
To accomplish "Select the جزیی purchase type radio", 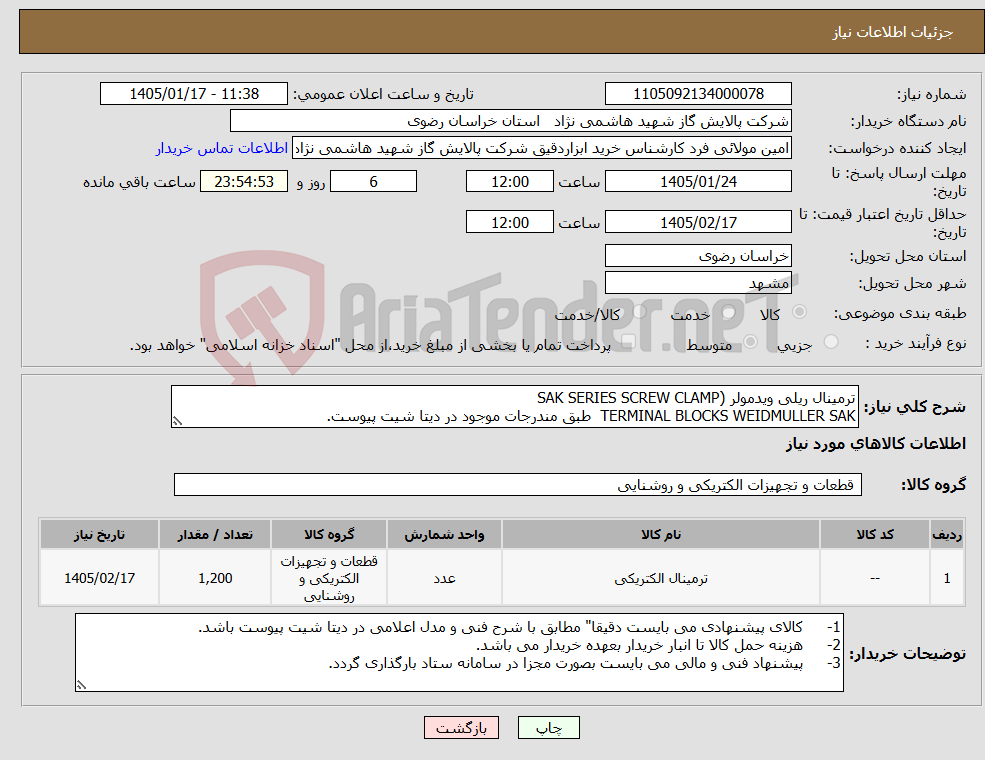I will pyautogui.click(x=830, y=342).
